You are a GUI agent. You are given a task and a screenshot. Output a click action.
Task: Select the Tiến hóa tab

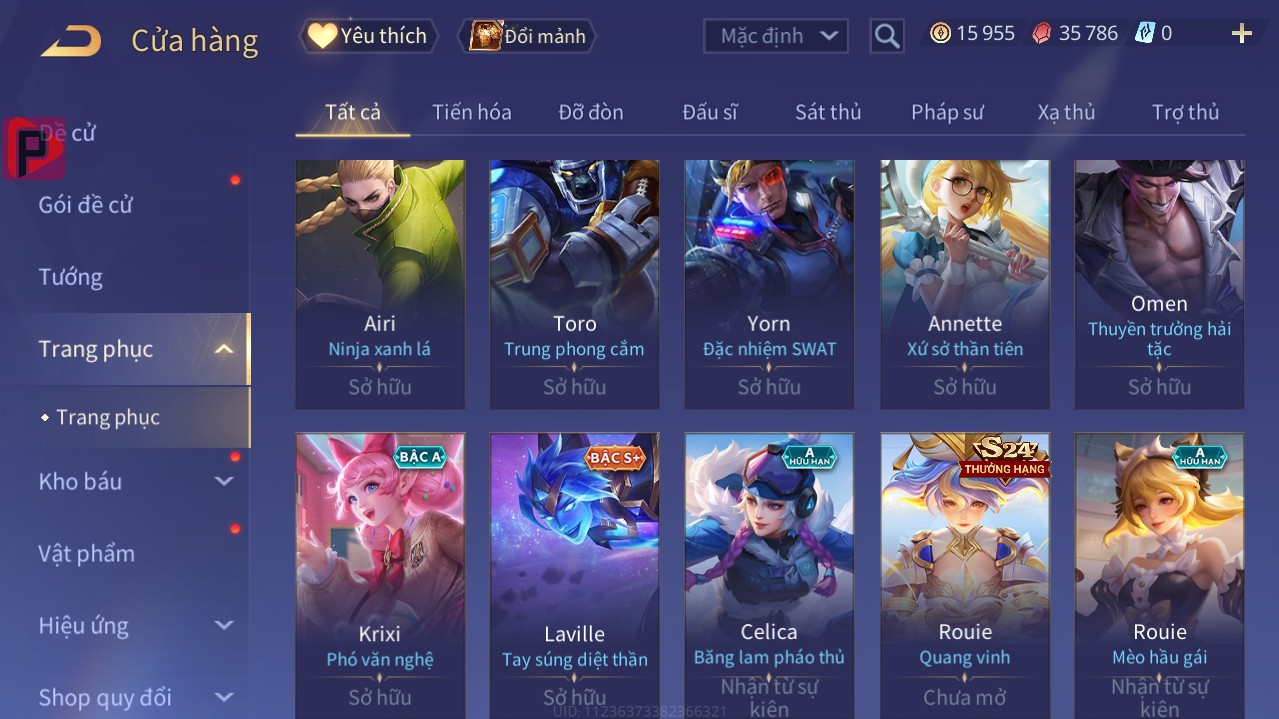tap(471, 112)
